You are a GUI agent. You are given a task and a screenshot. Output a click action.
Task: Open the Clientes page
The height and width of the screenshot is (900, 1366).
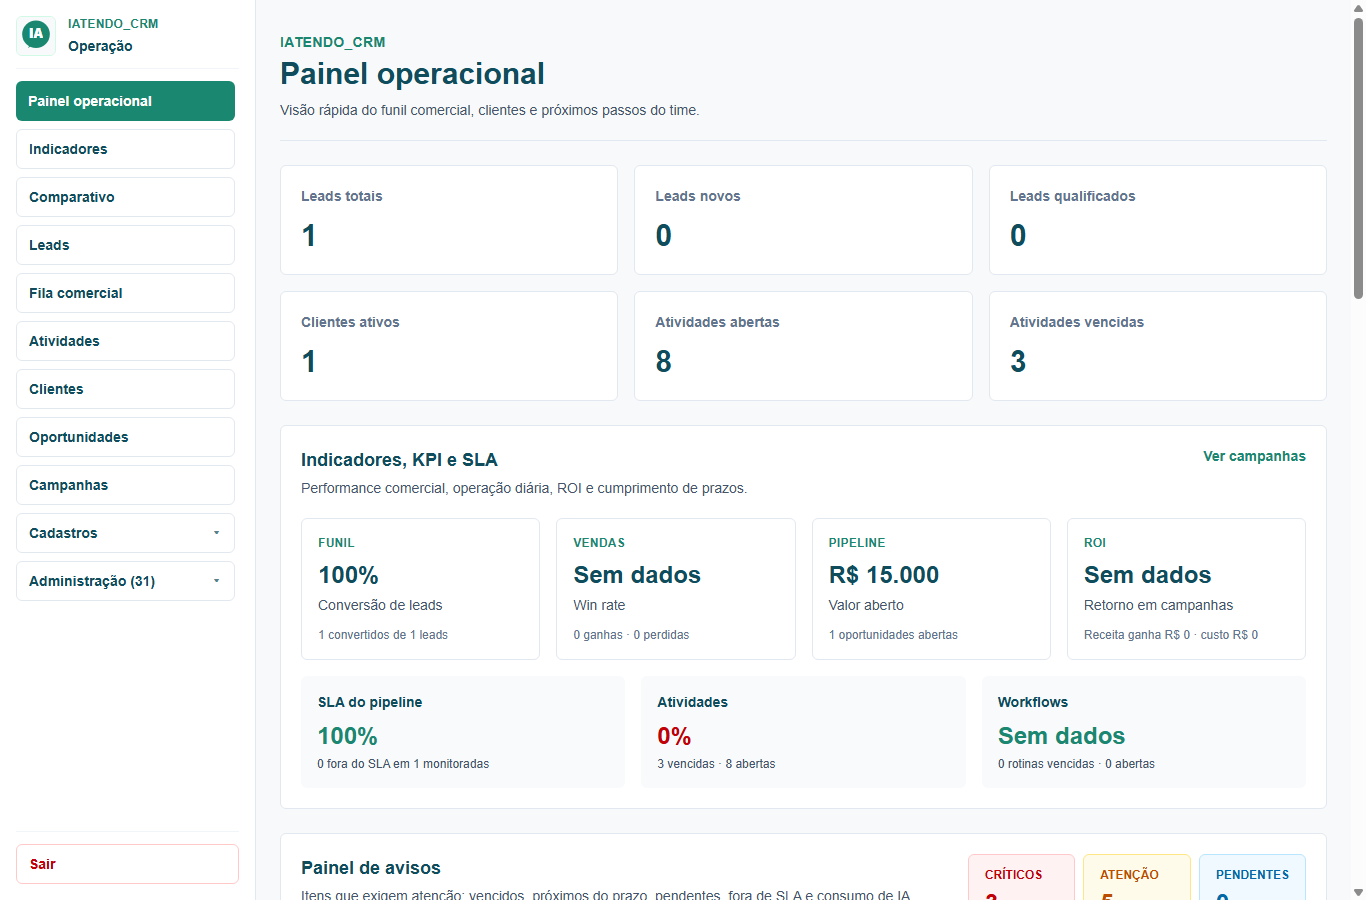(125, 389)
